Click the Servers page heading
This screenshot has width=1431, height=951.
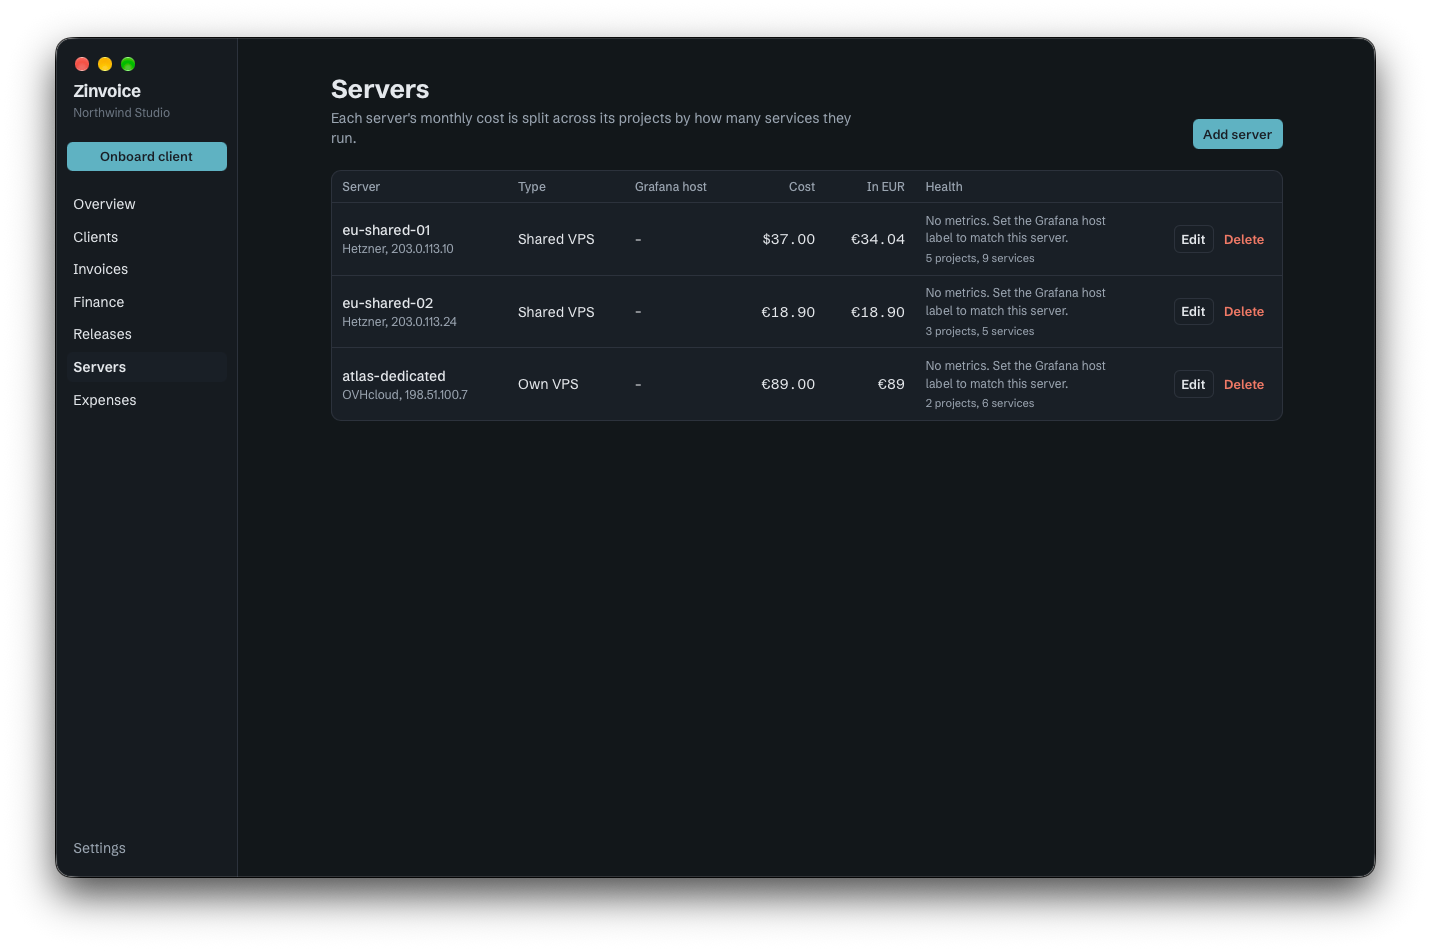click(380, 89)
